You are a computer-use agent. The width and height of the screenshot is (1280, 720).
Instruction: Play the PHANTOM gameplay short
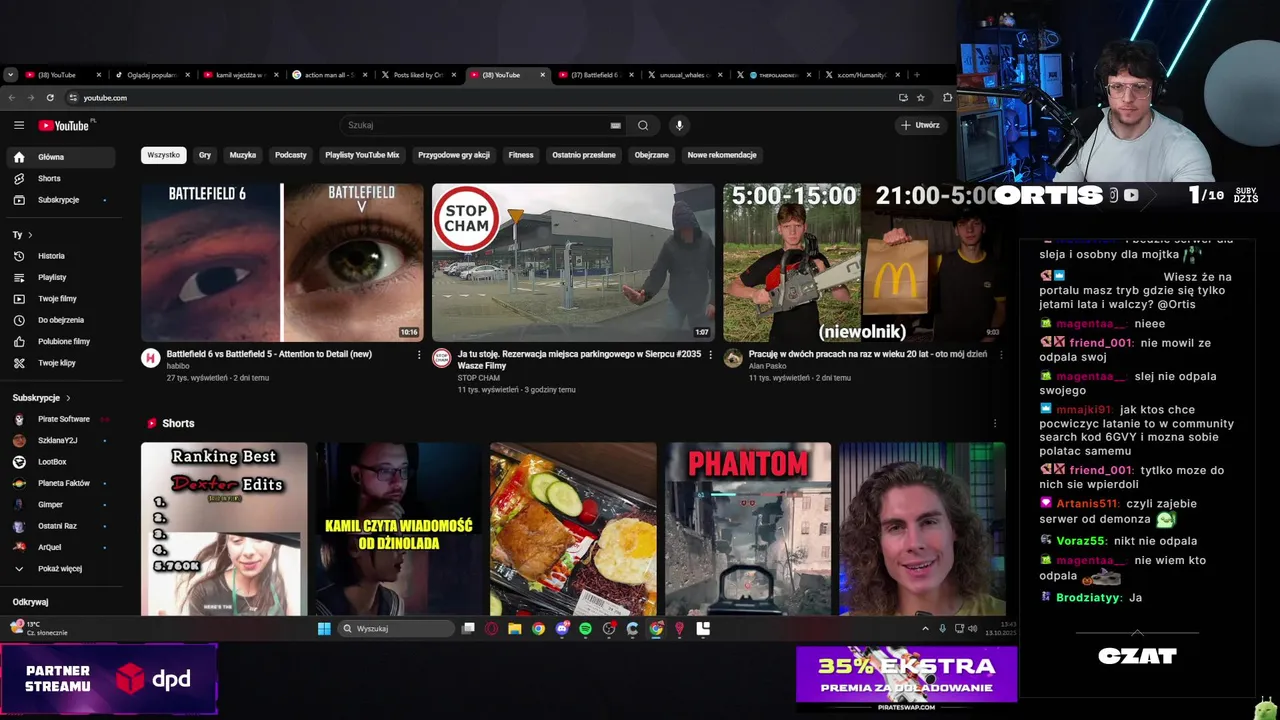pos(748,529)
